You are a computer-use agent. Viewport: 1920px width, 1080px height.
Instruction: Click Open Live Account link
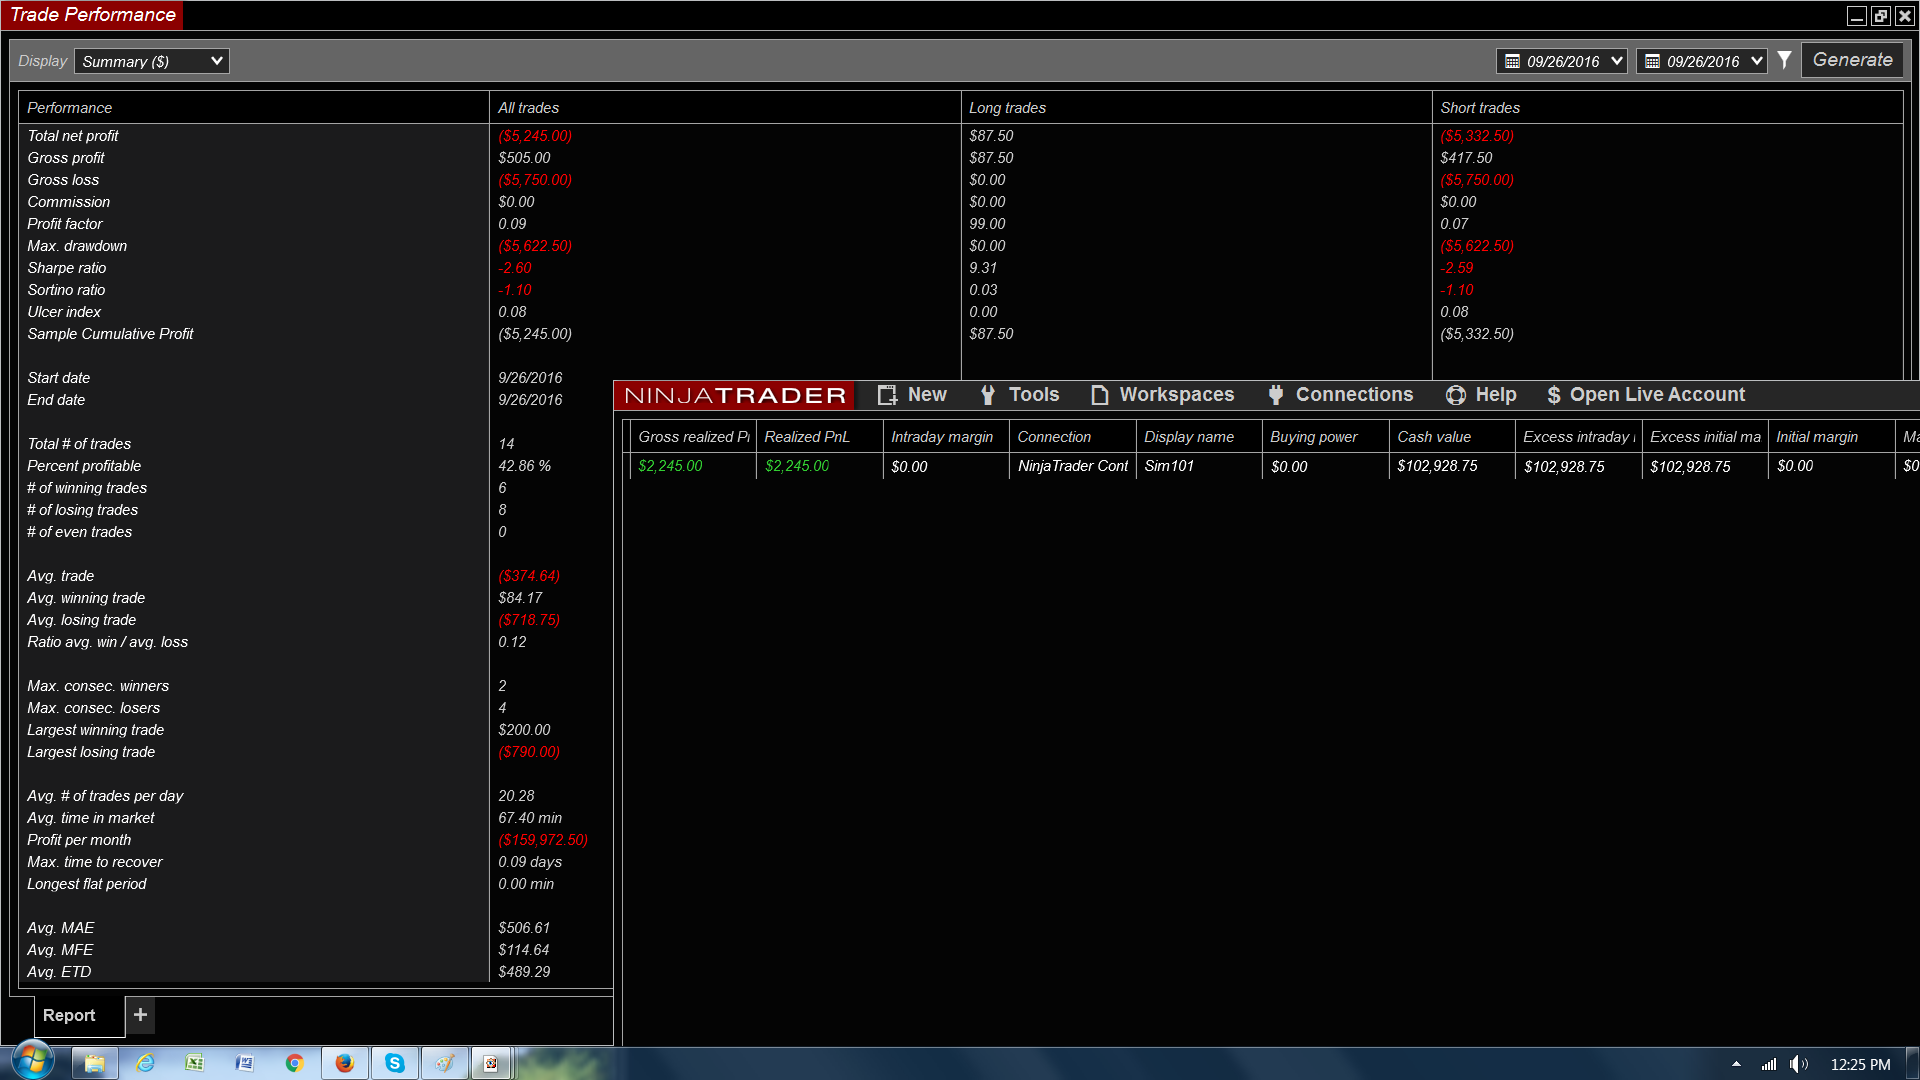pyautogui.click(x=1646, y=395)
